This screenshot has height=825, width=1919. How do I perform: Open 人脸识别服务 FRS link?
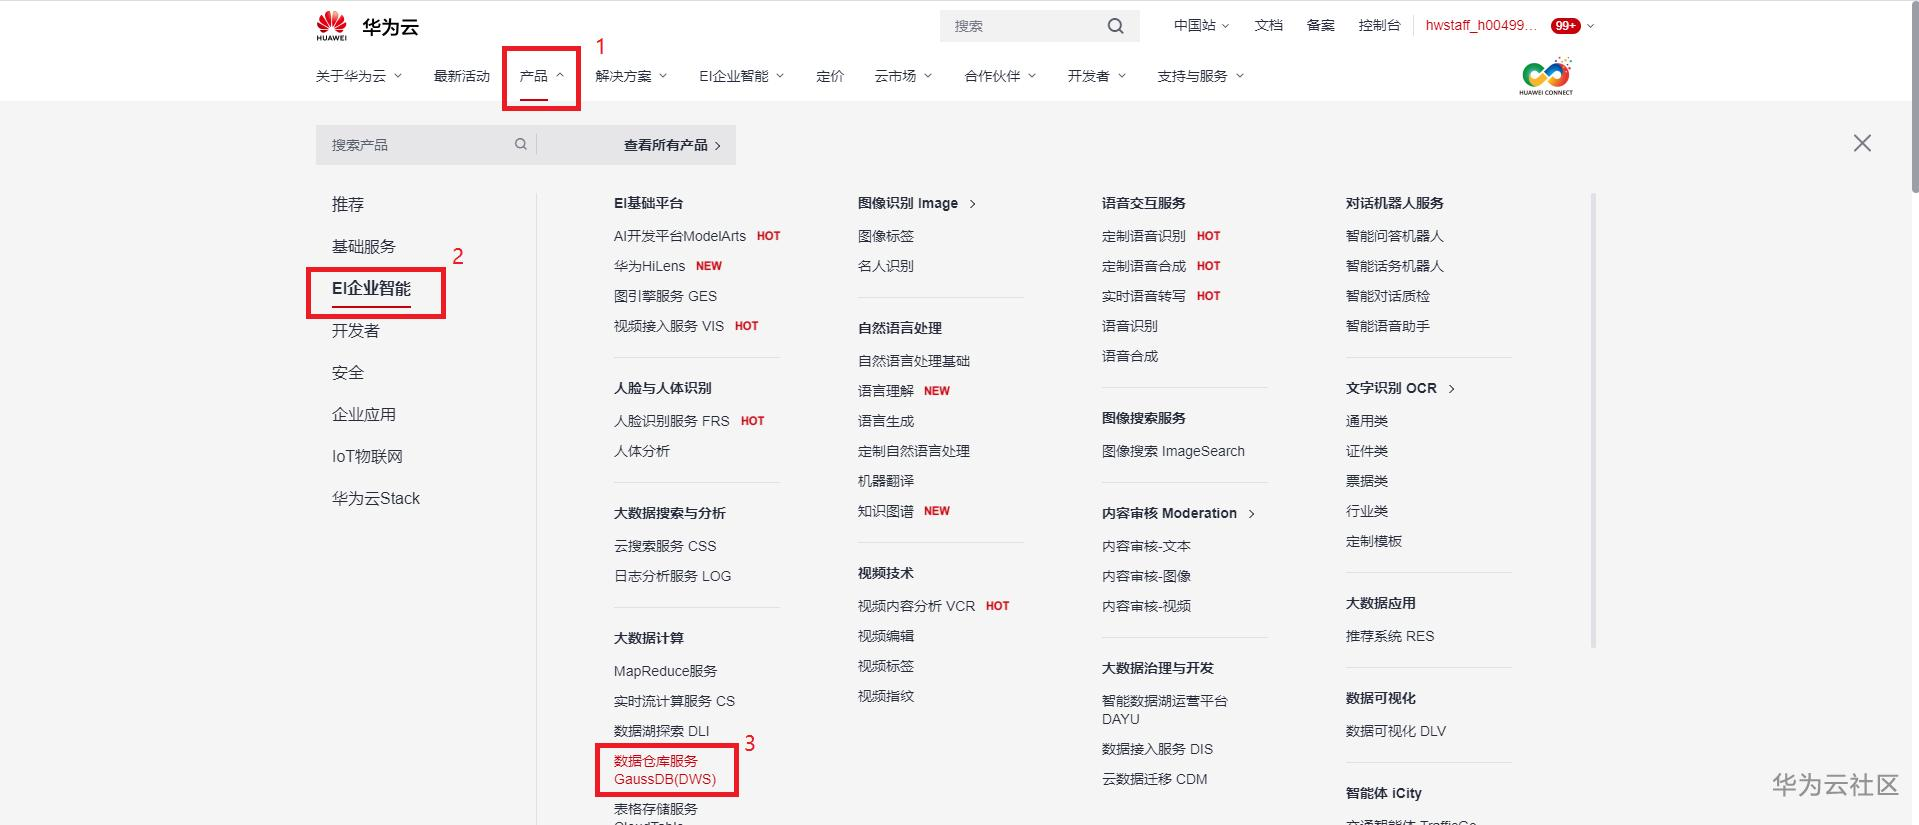click(672, 421)
